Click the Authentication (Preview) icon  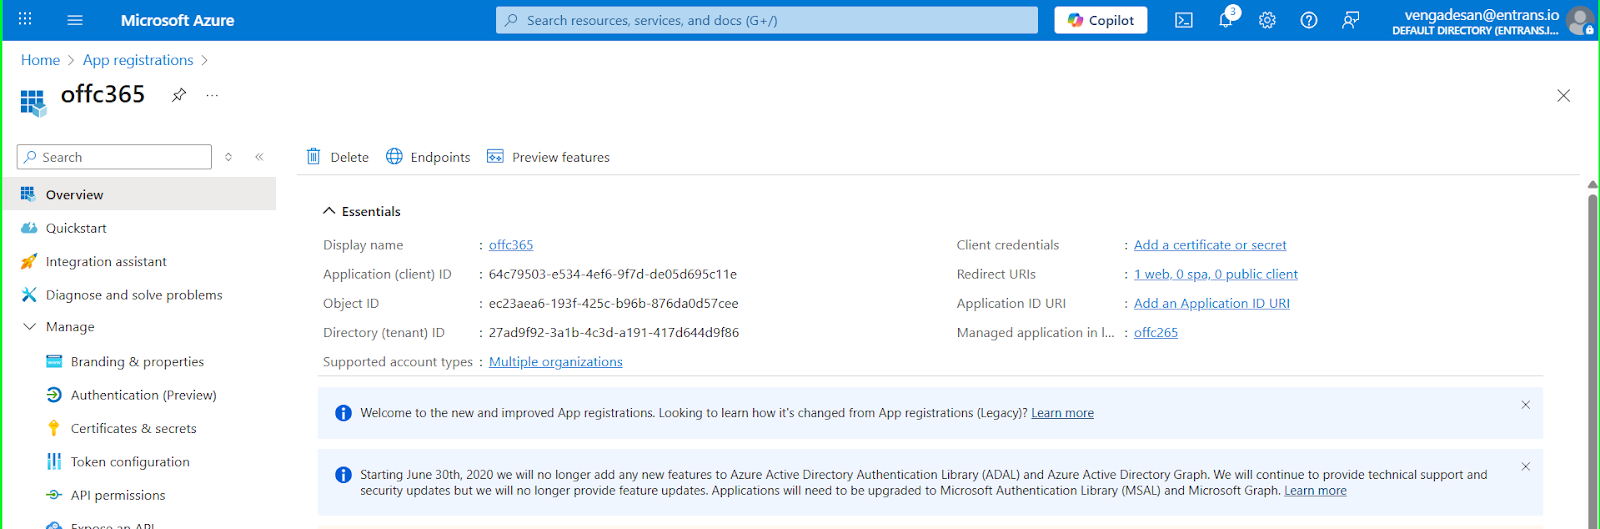coord(54,395)
